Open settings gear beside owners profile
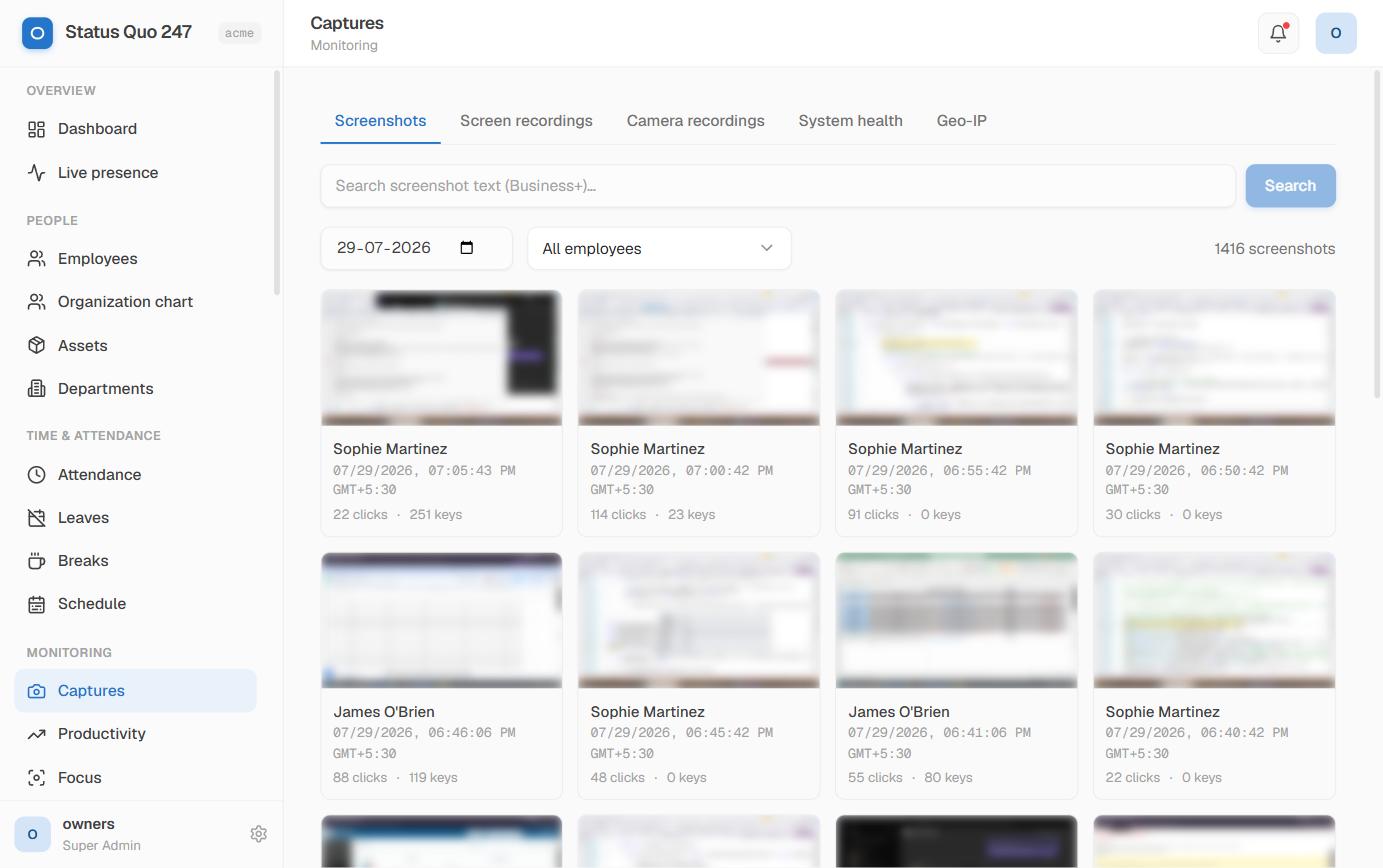This screenshot has width=1383, height=868. click(258, 834)
